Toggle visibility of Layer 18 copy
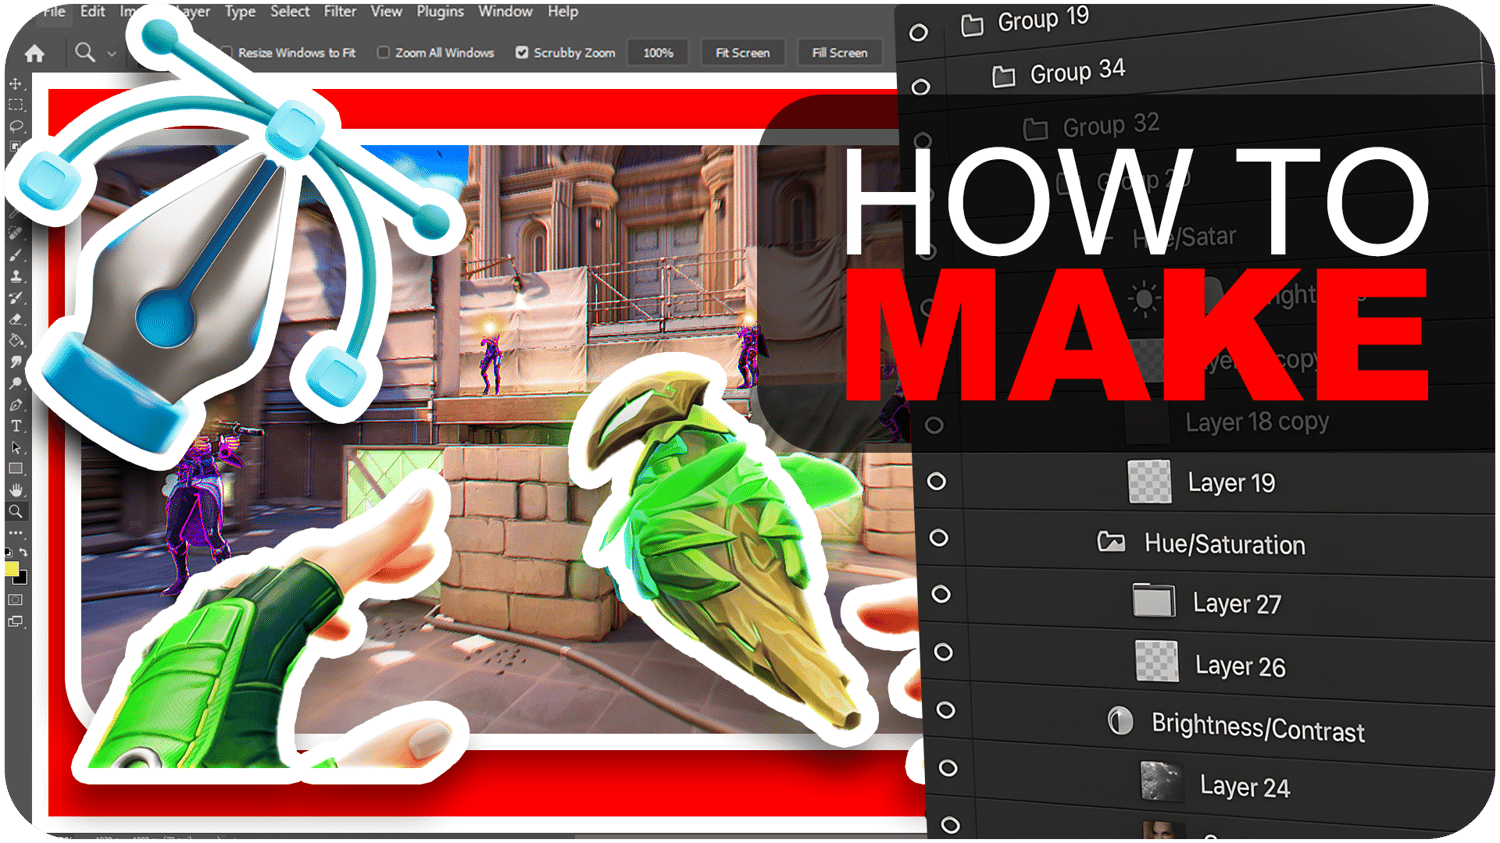1500x843 pixels. [934, 425]
